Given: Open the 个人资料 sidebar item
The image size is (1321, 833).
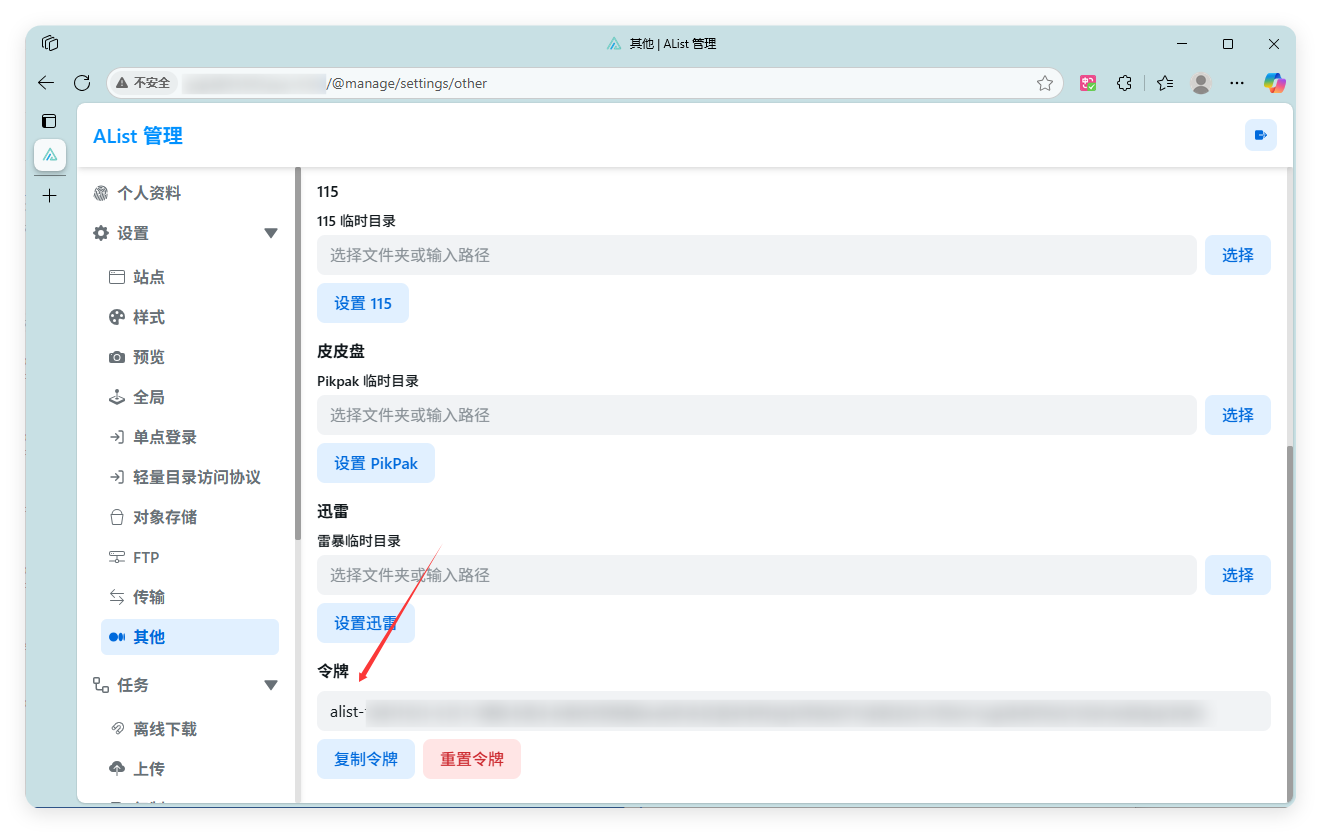Looking at the screenshot, I should click(x=149, y=193).
